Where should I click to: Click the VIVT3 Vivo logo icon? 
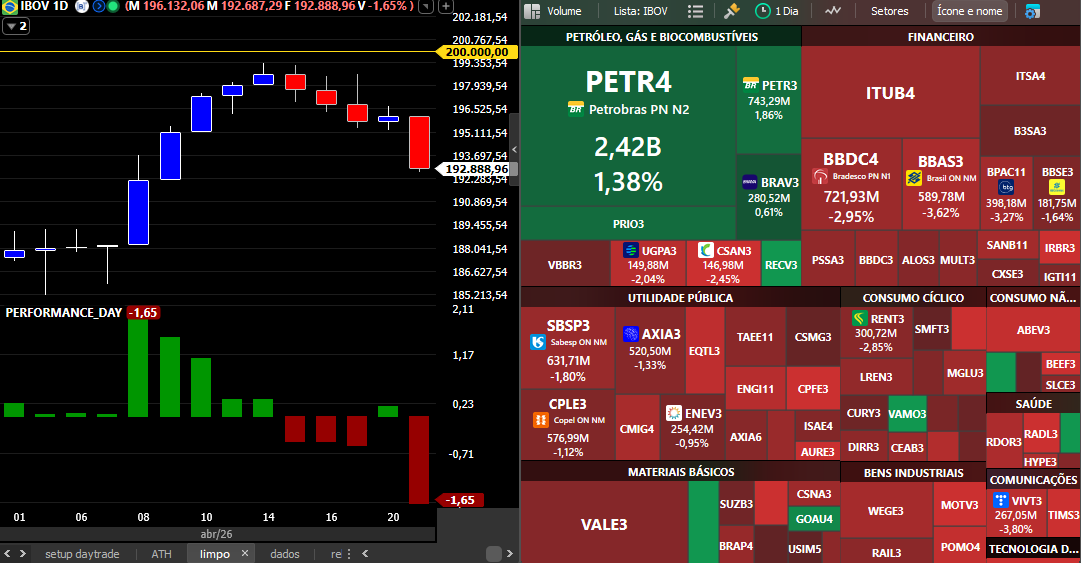point(1000,500)
